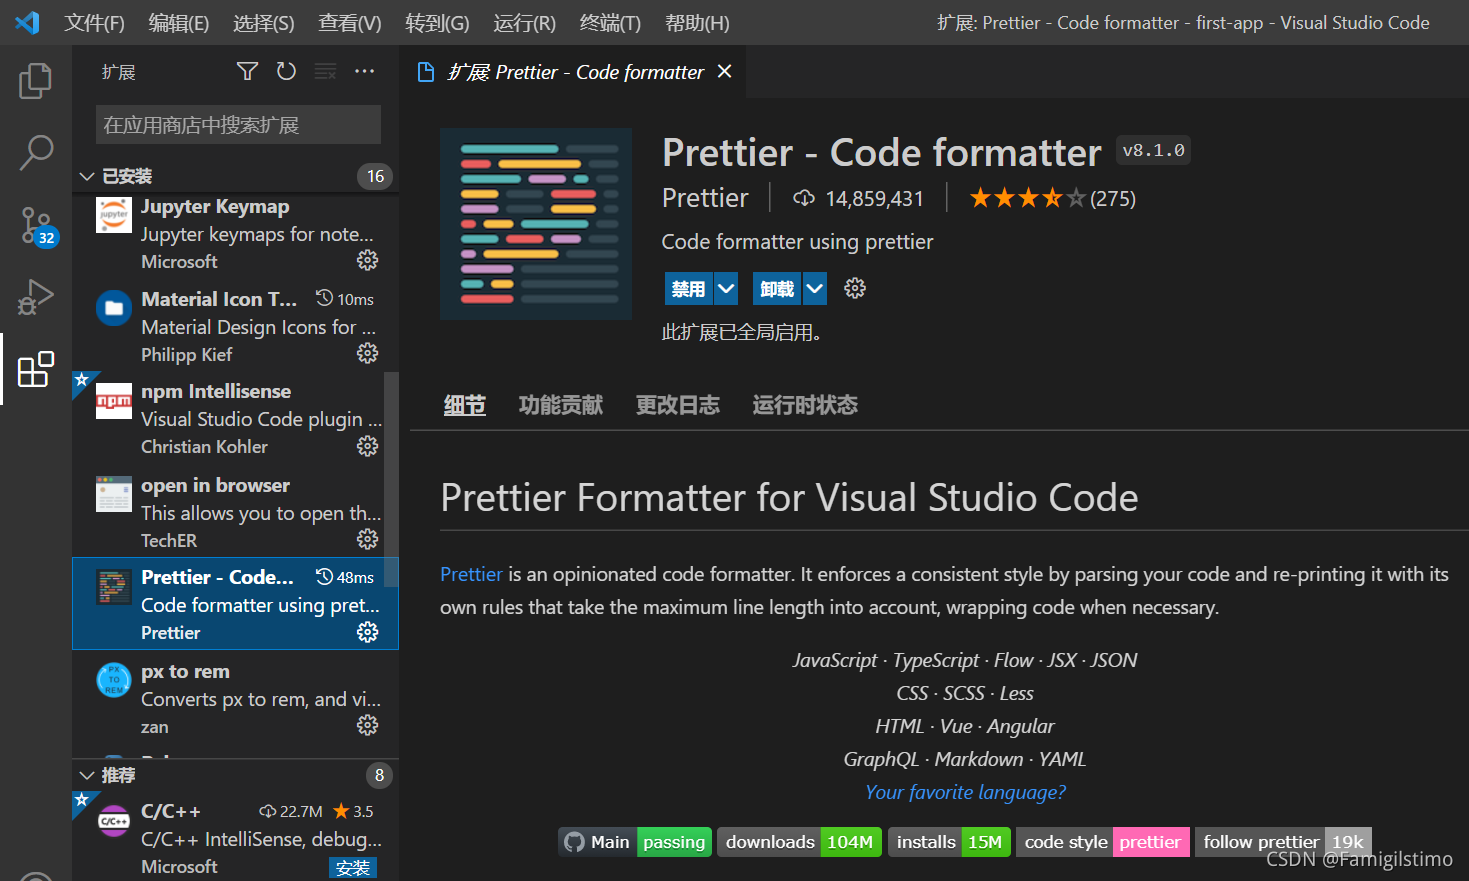The width and height of the screenshot is (1469, 881).
Task: Click the extension marketplace search field
Action: pyautogui.click(x=237, y=124)
